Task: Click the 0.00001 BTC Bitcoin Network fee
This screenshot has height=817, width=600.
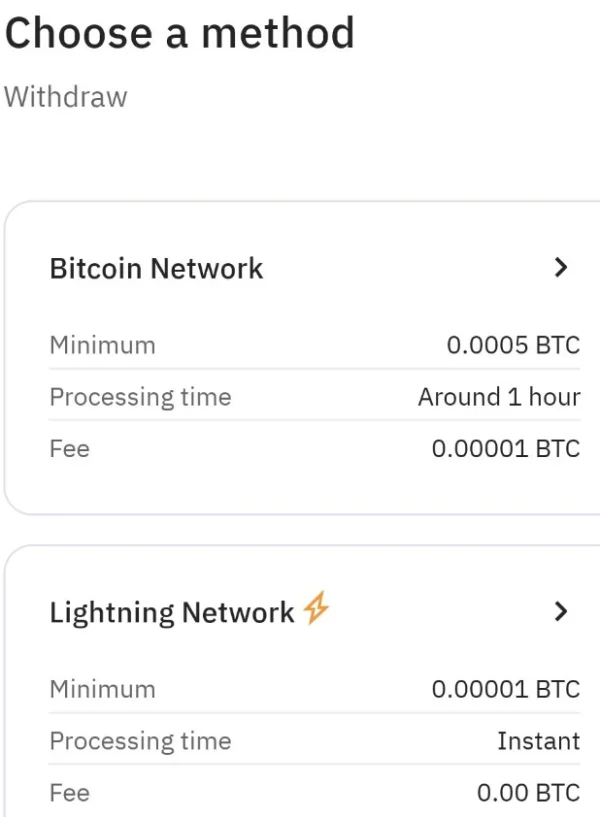Action: 505,449
